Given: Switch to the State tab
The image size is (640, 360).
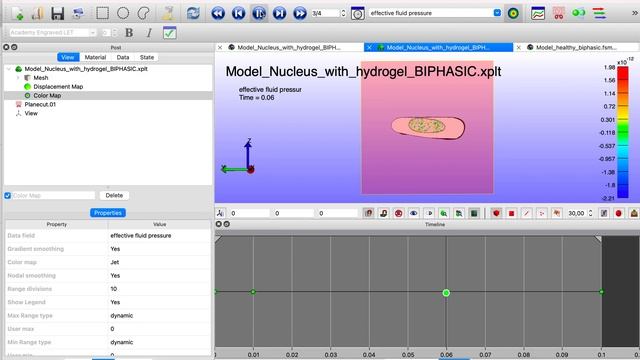Looking at the screenshot, I should tap(147, 57).
